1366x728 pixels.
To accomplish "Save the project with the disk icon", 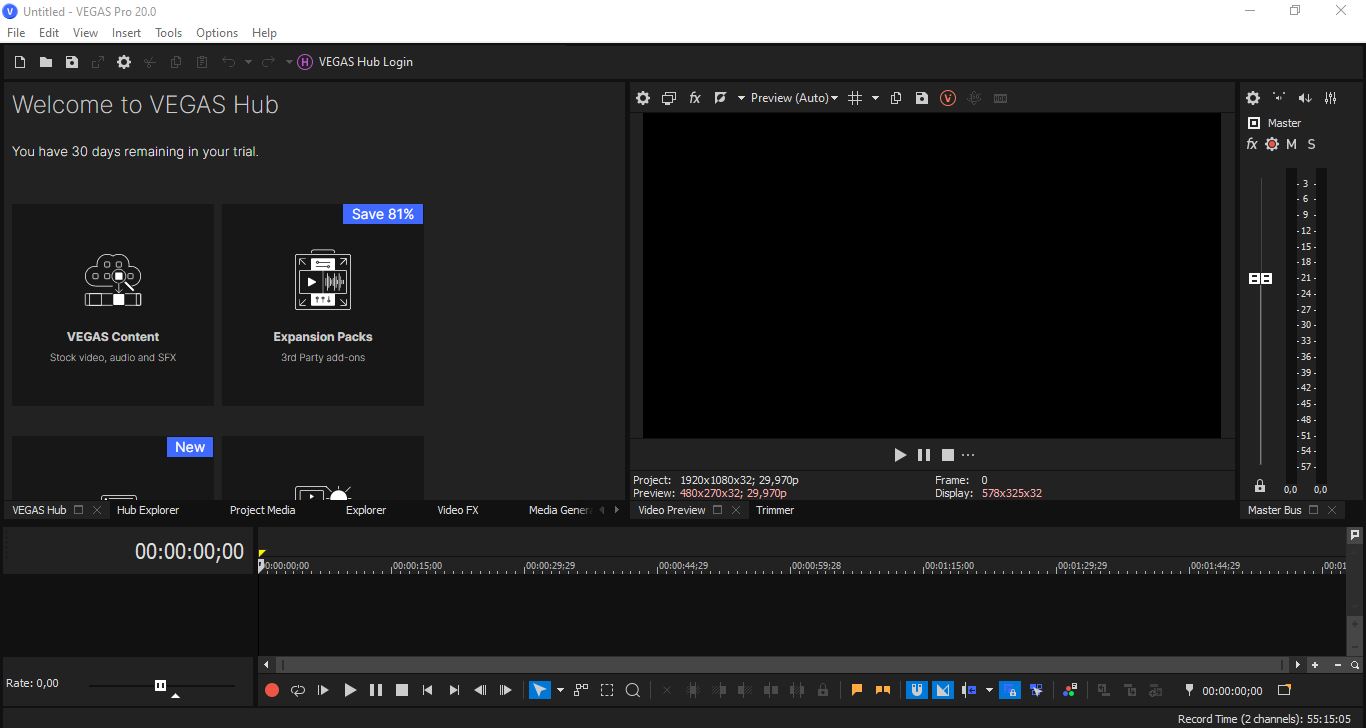I will pyautogui.click(x=72, y=62).
